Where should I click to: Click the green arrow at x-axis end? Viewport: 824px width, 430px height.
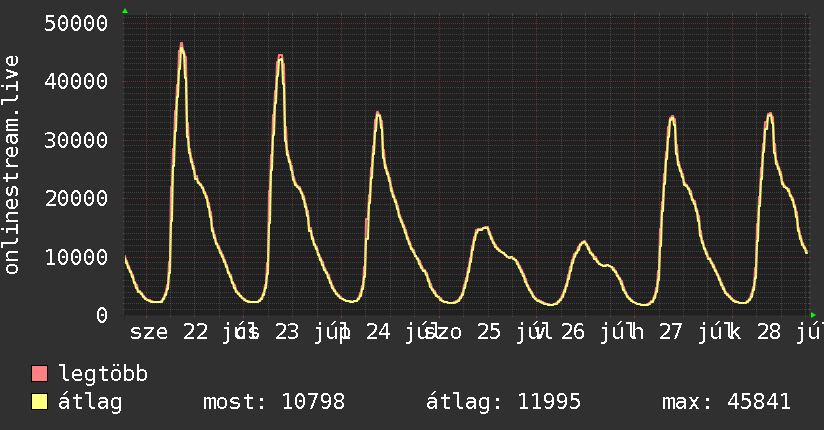813,315
